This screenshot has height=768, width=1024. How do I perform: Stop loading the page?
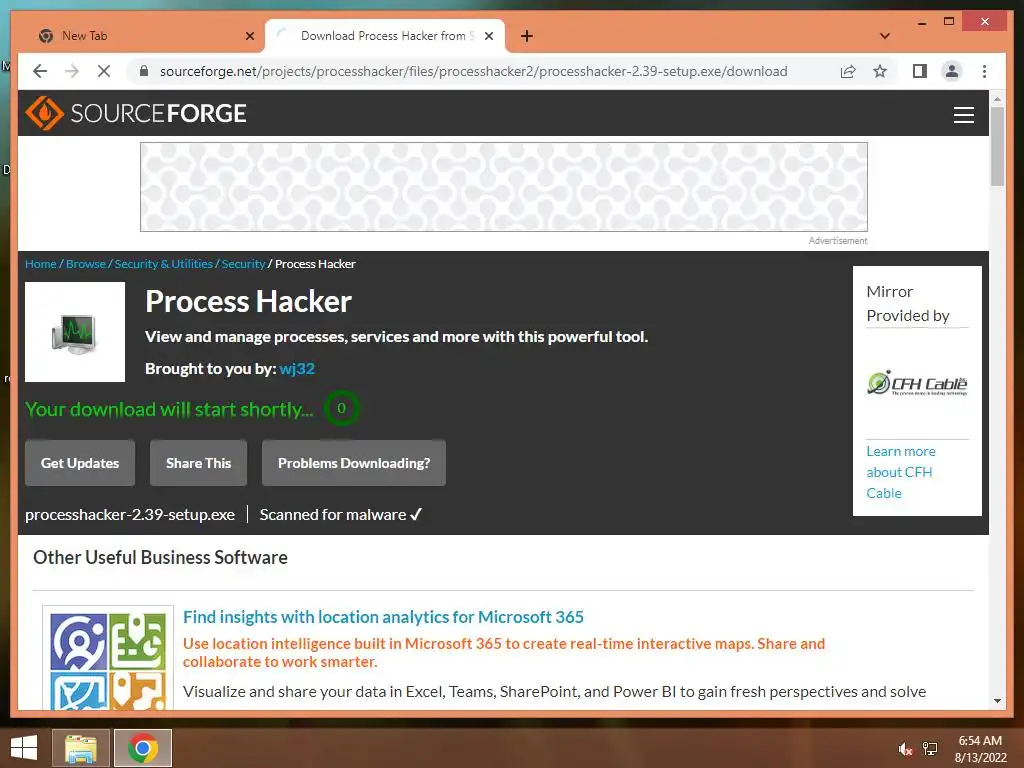pos(104,71)
